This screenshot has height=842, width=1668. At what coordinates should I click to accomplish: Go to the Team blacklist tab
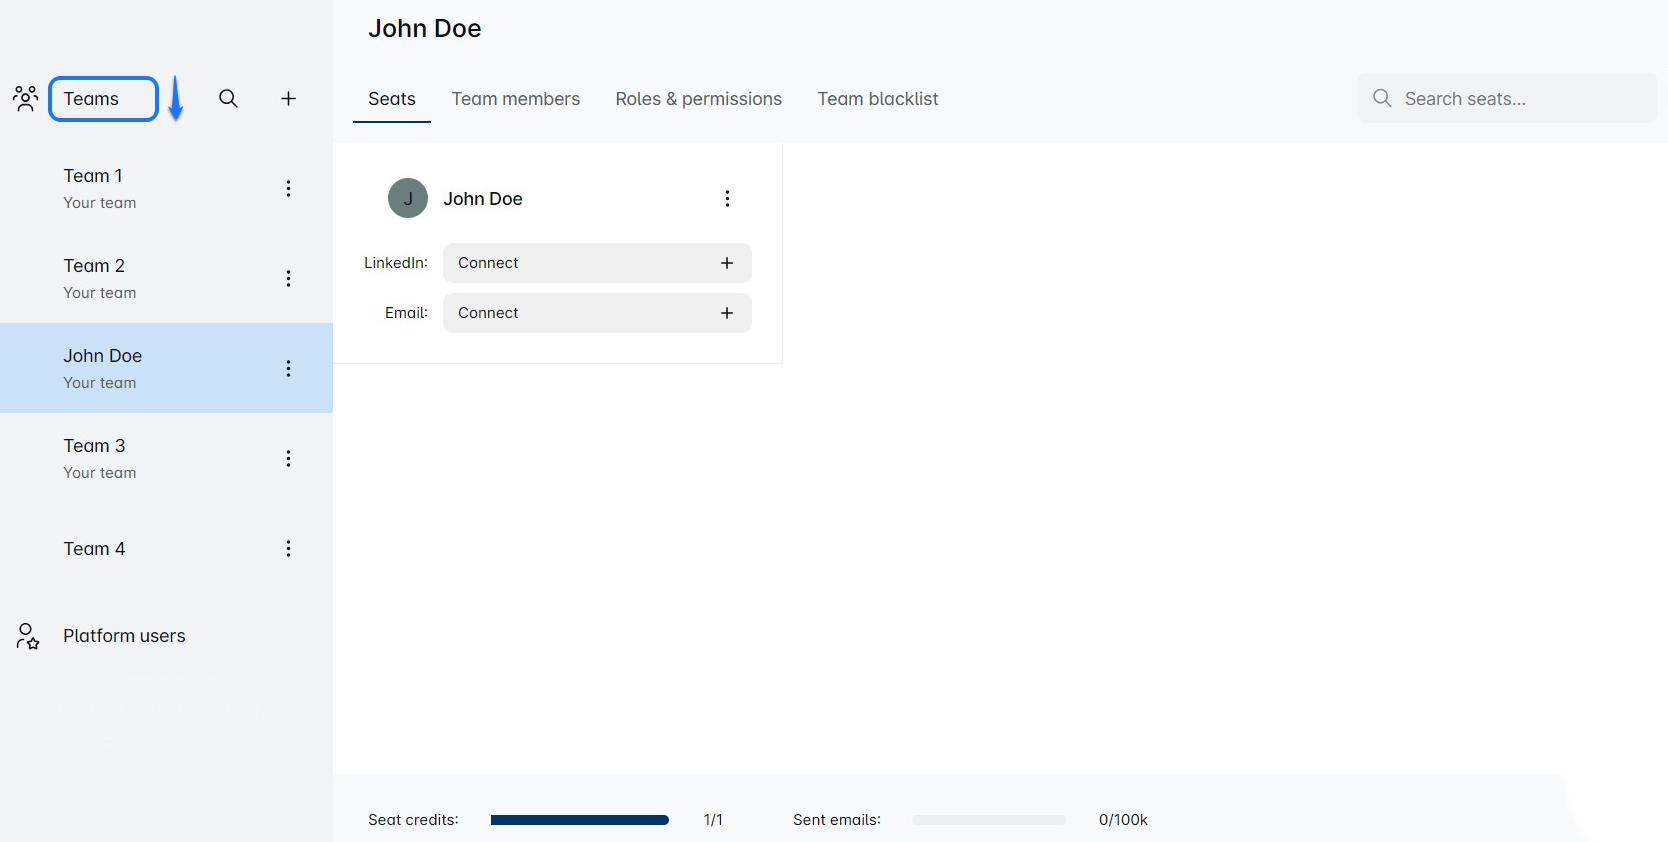[x=877, y=99]
